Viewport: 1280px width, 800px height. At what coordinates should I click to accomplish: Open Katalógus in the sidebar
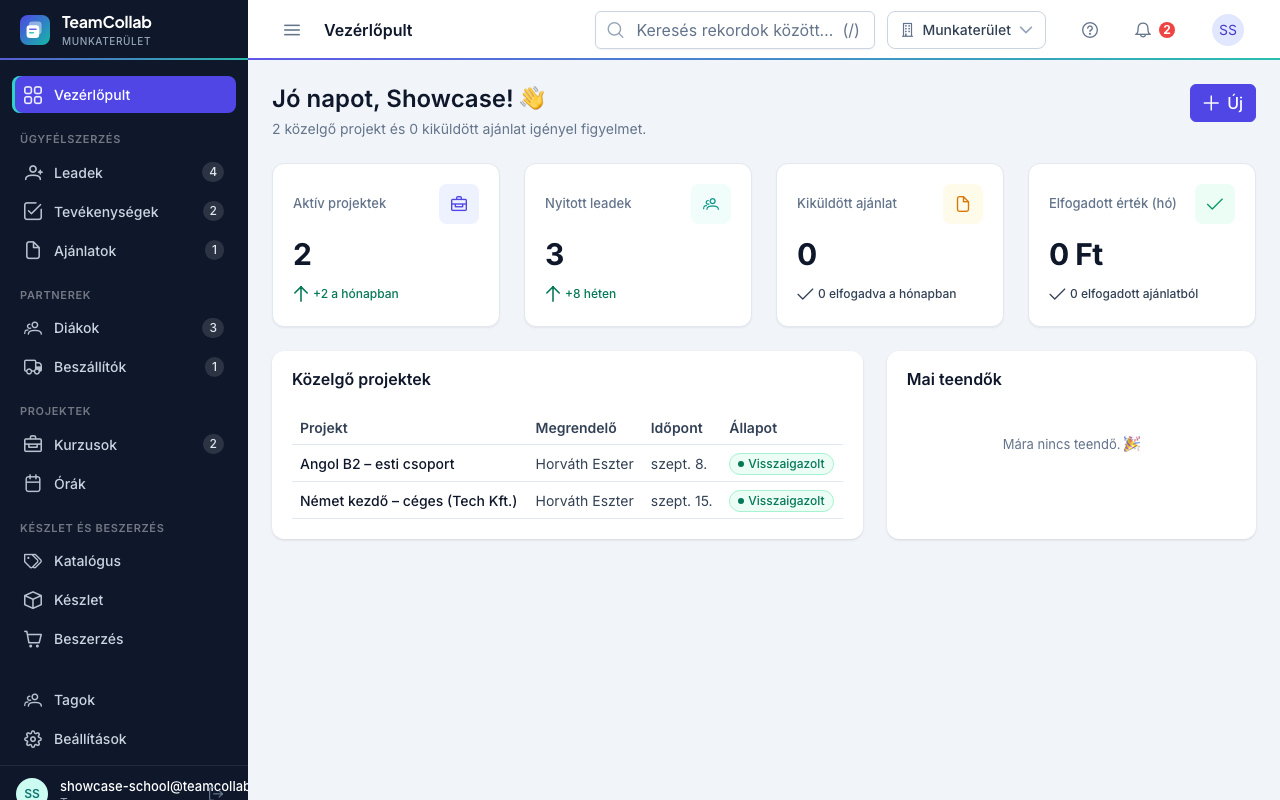coord(124,561)
